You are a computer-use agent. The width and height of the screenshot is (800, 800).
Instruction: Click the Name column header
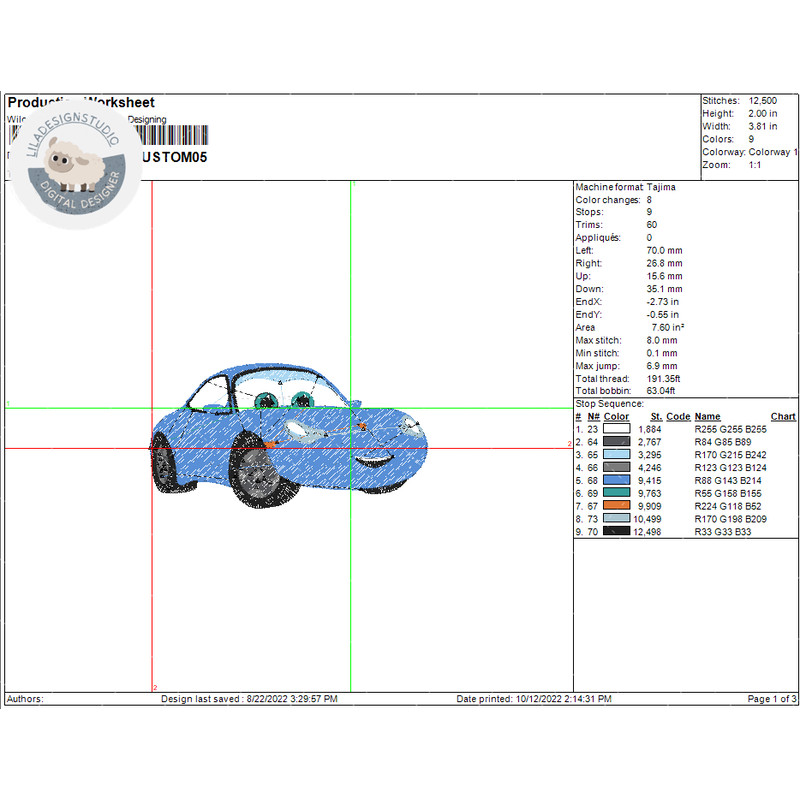click(x=707, y=416)
